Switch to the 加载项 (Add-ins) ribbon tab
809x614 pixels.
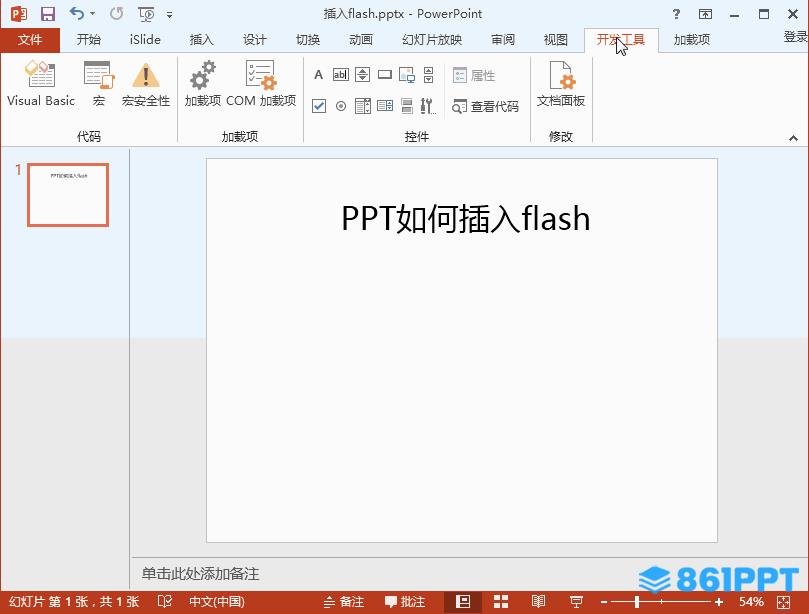pos(692,40)
